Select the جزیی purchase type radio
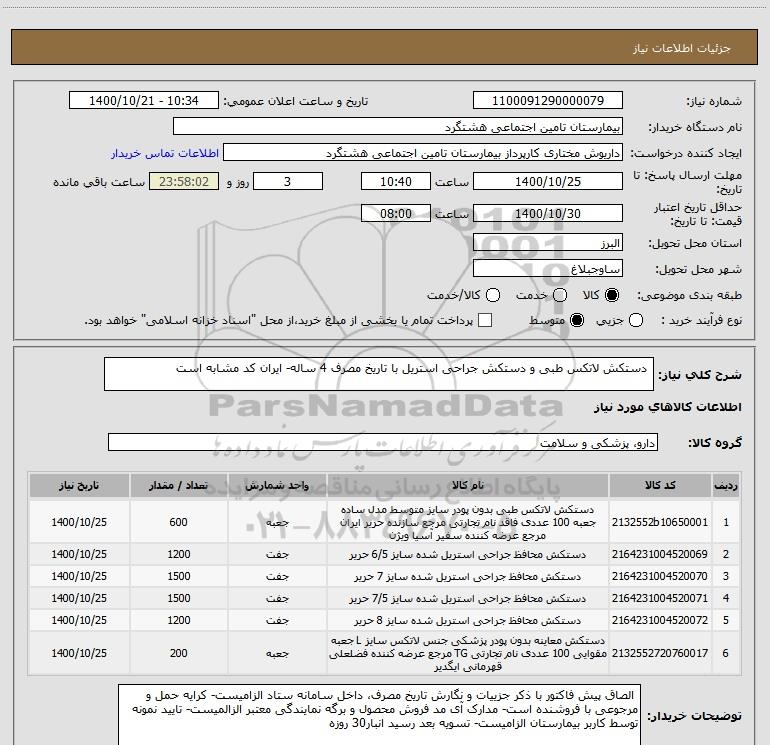The image size is (770, 745). (636, 321)
